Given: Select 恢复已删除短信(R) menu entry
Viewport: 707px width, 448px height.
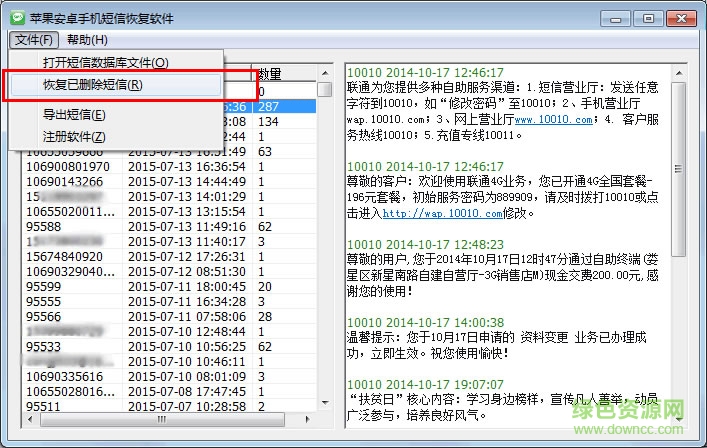Looking at the screenshot, I should 116,85.
